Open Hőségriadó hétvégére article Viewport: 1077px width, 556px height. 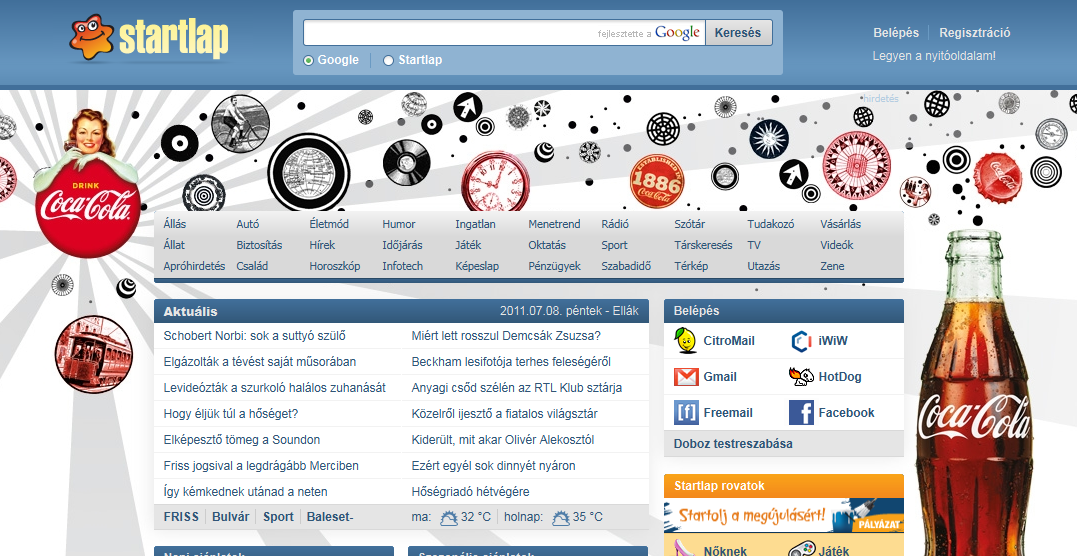point(471,491)
